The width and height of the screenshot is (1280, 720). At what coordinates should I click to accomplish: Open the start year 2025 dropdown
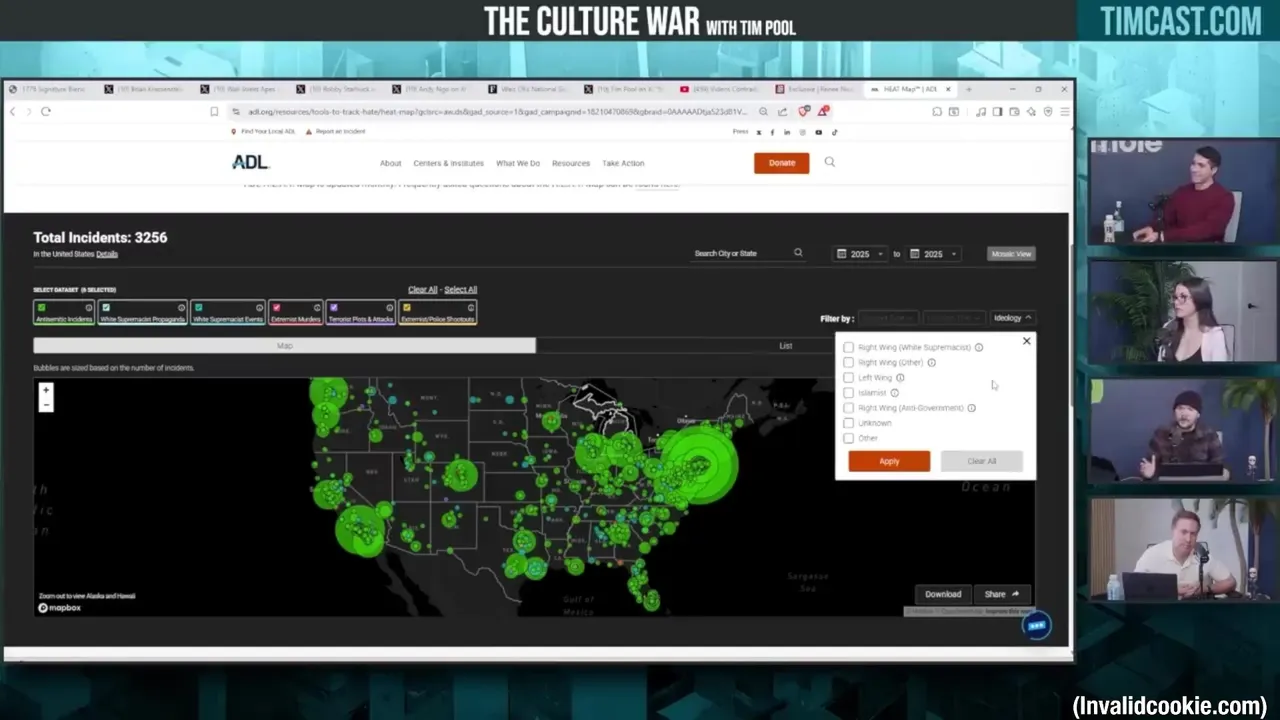coord(860,254)
